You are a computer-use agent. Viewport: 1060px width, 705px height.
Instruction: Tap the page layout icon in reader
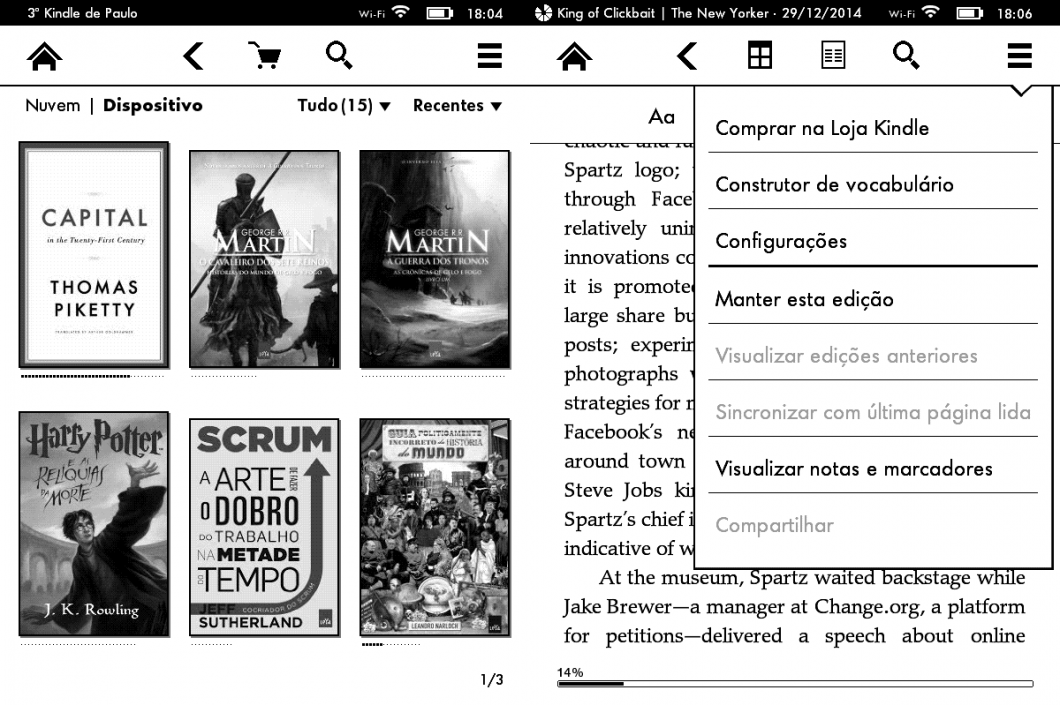pos(832,58)
